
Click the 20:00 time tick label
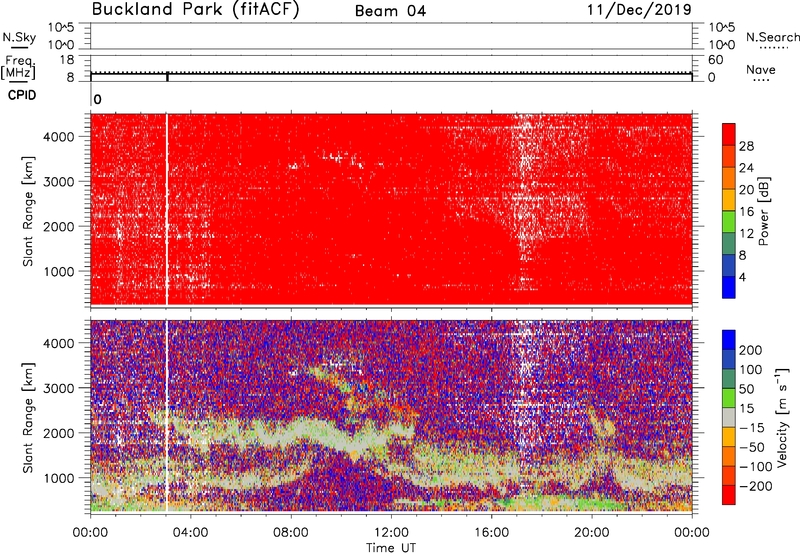(591, 533)
